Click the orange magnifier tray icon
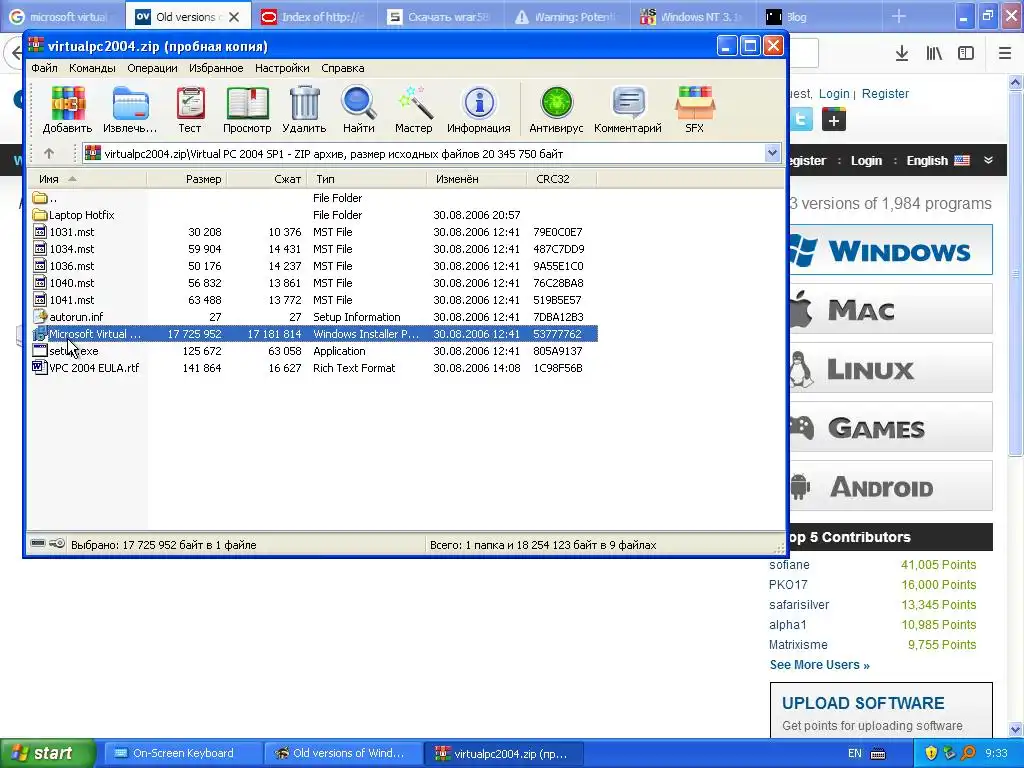Image resolution: width=1024 pixels, height=768 pixels. click(x=968, y=753)
